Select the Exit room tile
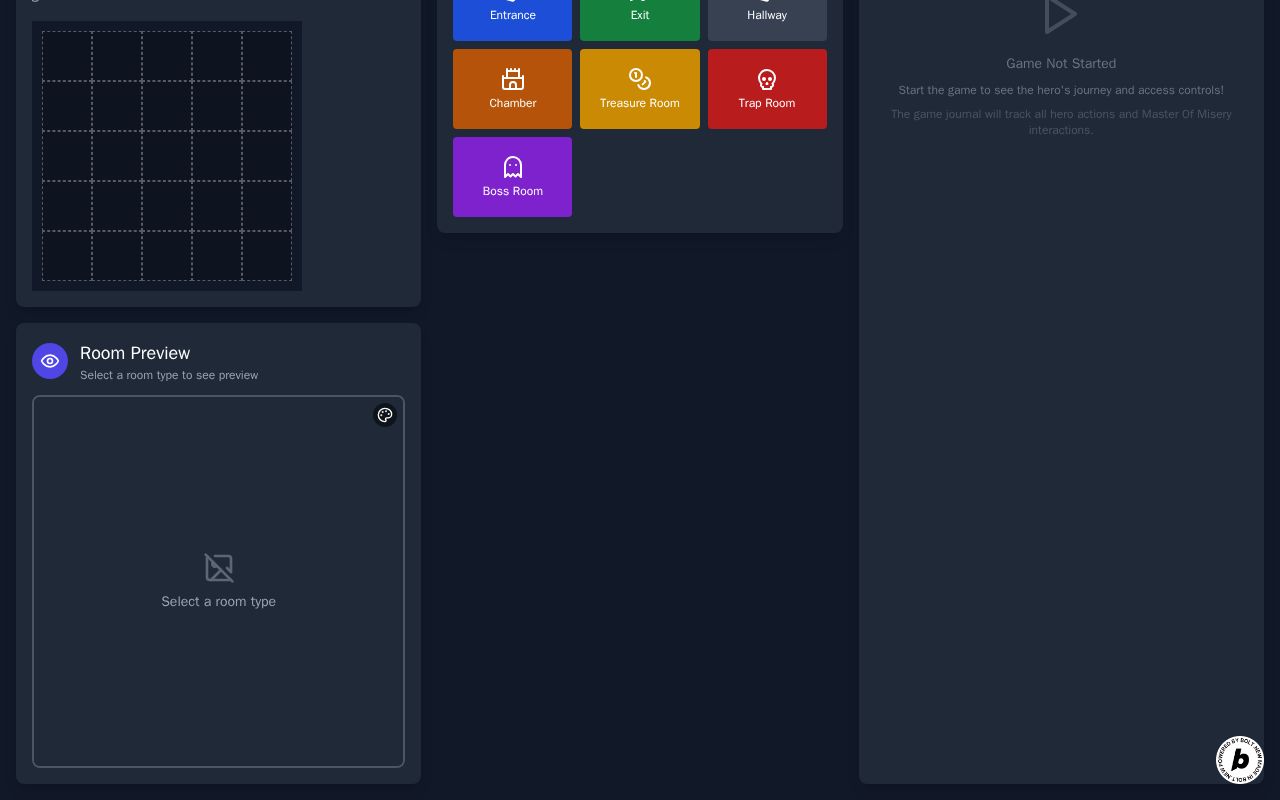This screenshot has width=1280, height=800. (640, 16)
